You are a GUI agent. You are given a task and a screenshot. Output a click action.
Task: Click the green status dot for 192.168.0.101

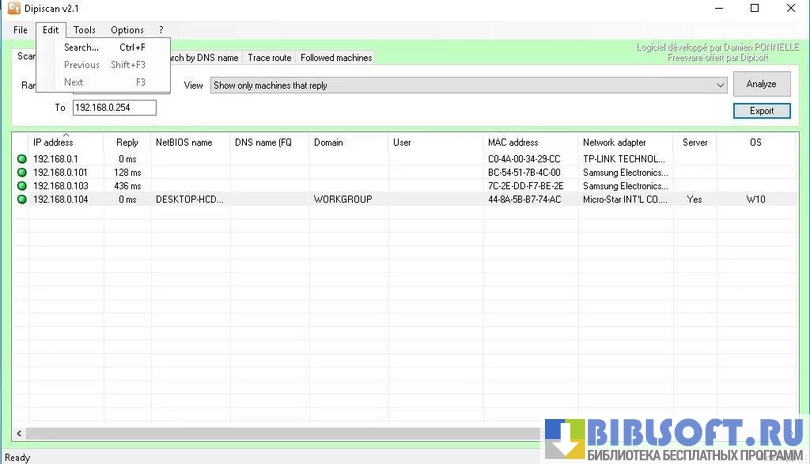click(21, 173)
